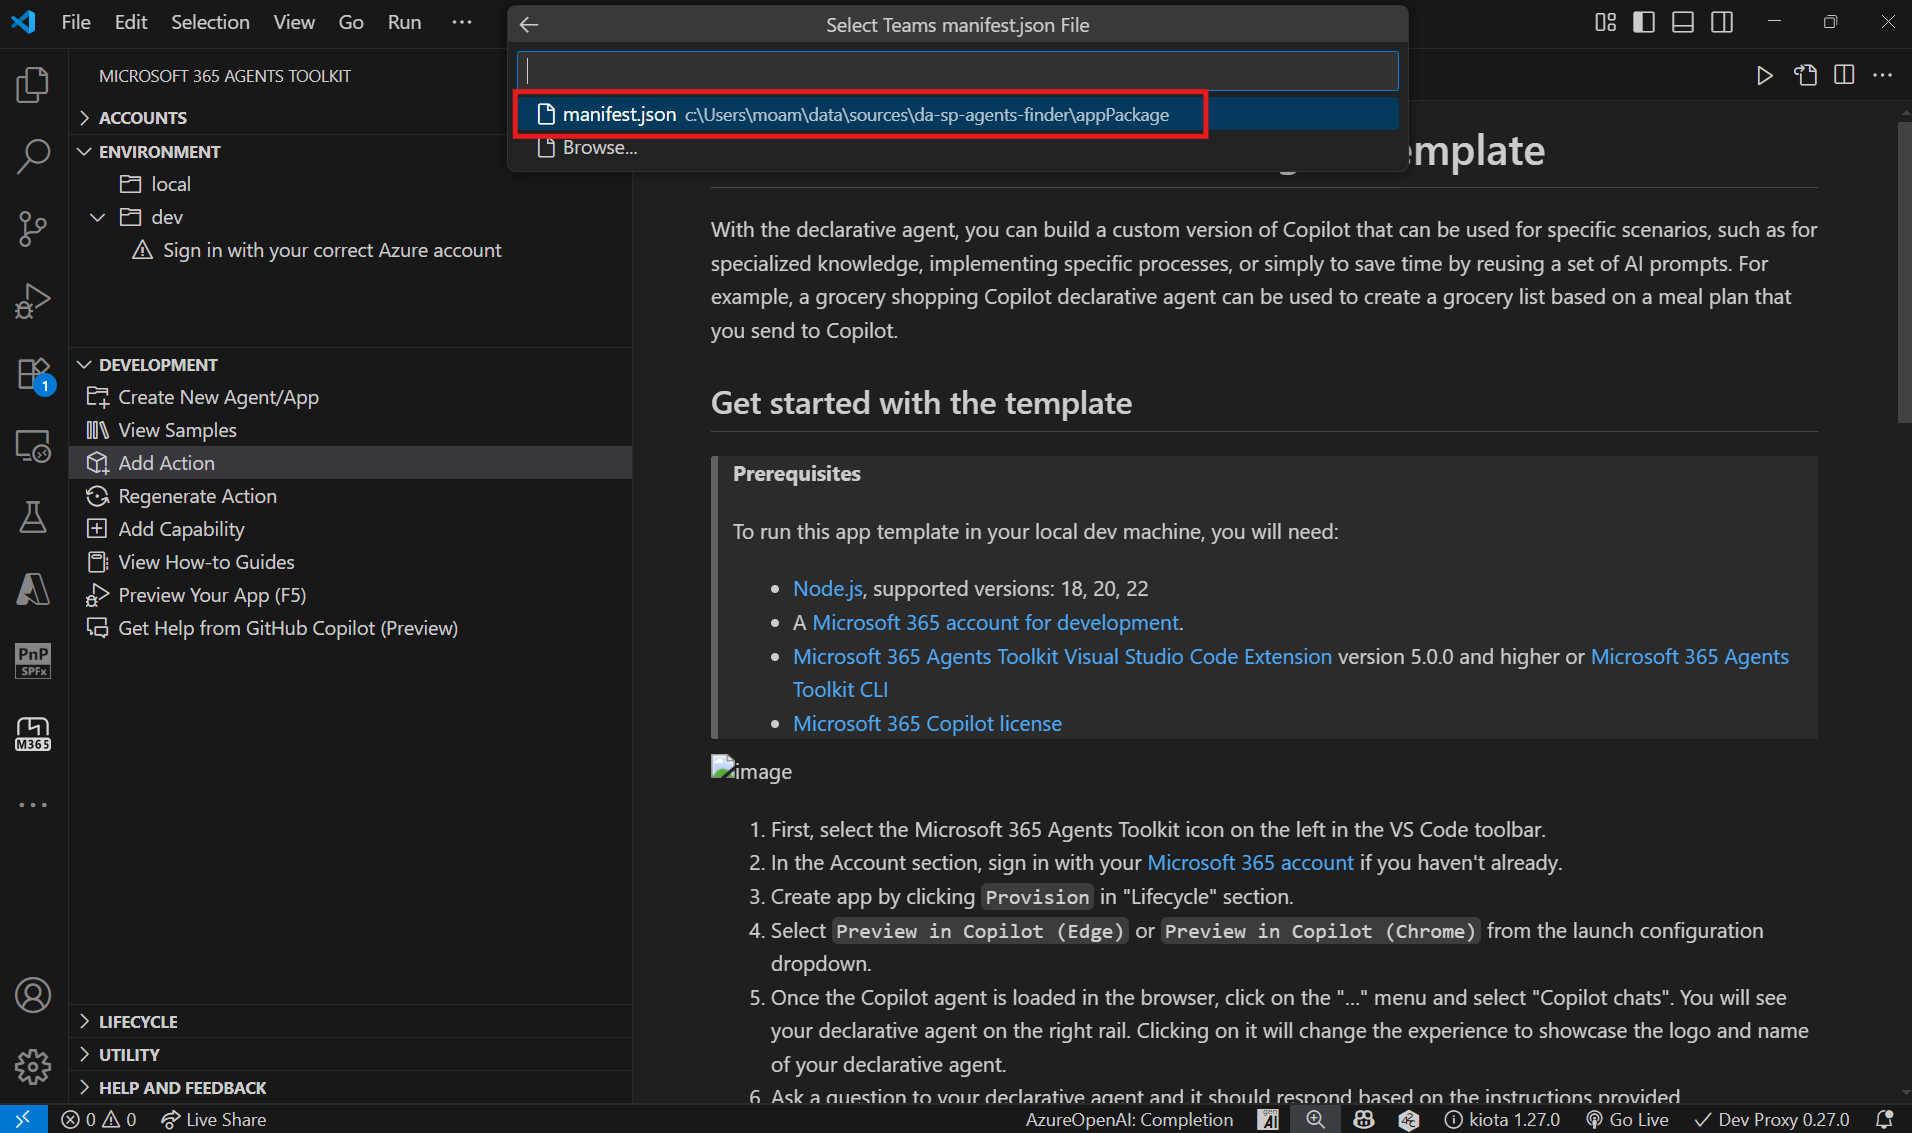Click Regenerate Action
Viewport: 1912px width, 1133px height.
click(x=350, y=497)
